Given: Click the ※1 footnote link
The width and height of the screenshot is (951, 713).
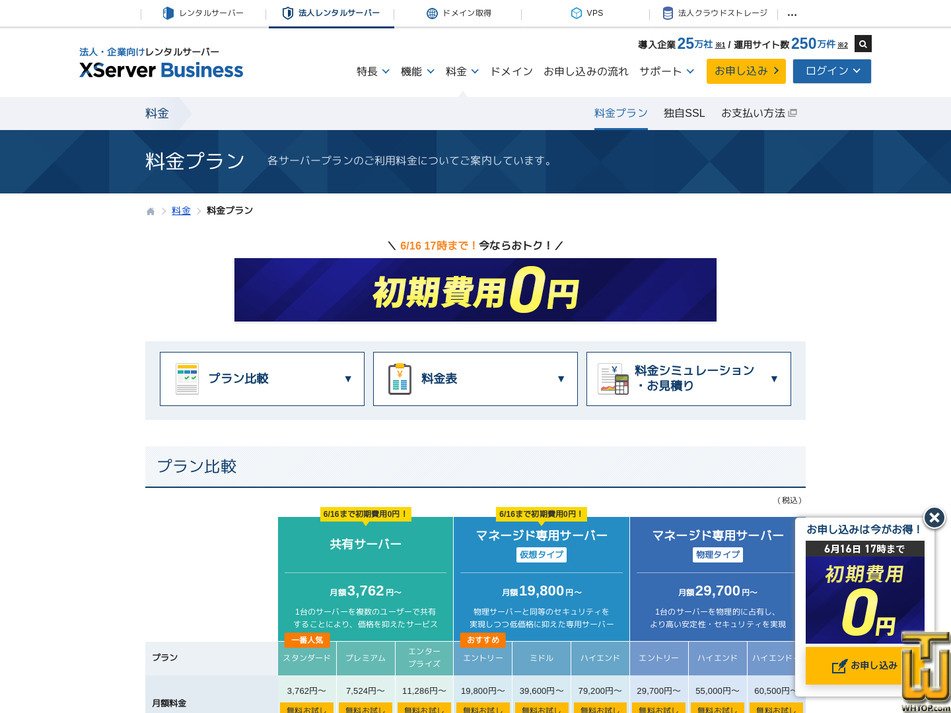Looking at the screenshot, I should click(721, 45).
